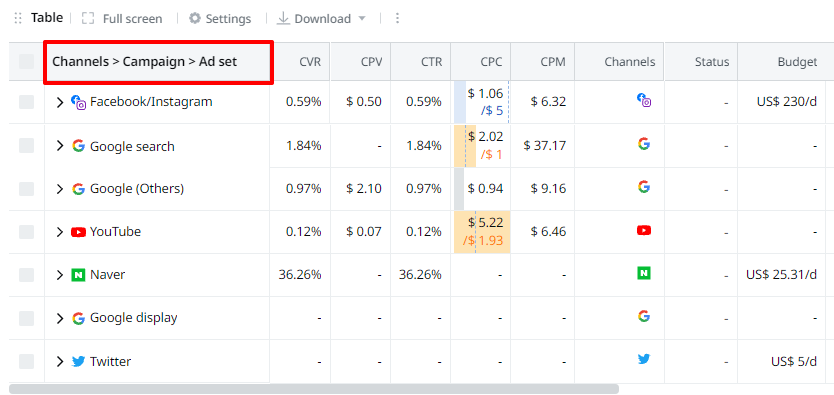Click the drag handle dots beside Table
Image resolution: width=834 pixels, height=395 pixels.
coord(18,19)
